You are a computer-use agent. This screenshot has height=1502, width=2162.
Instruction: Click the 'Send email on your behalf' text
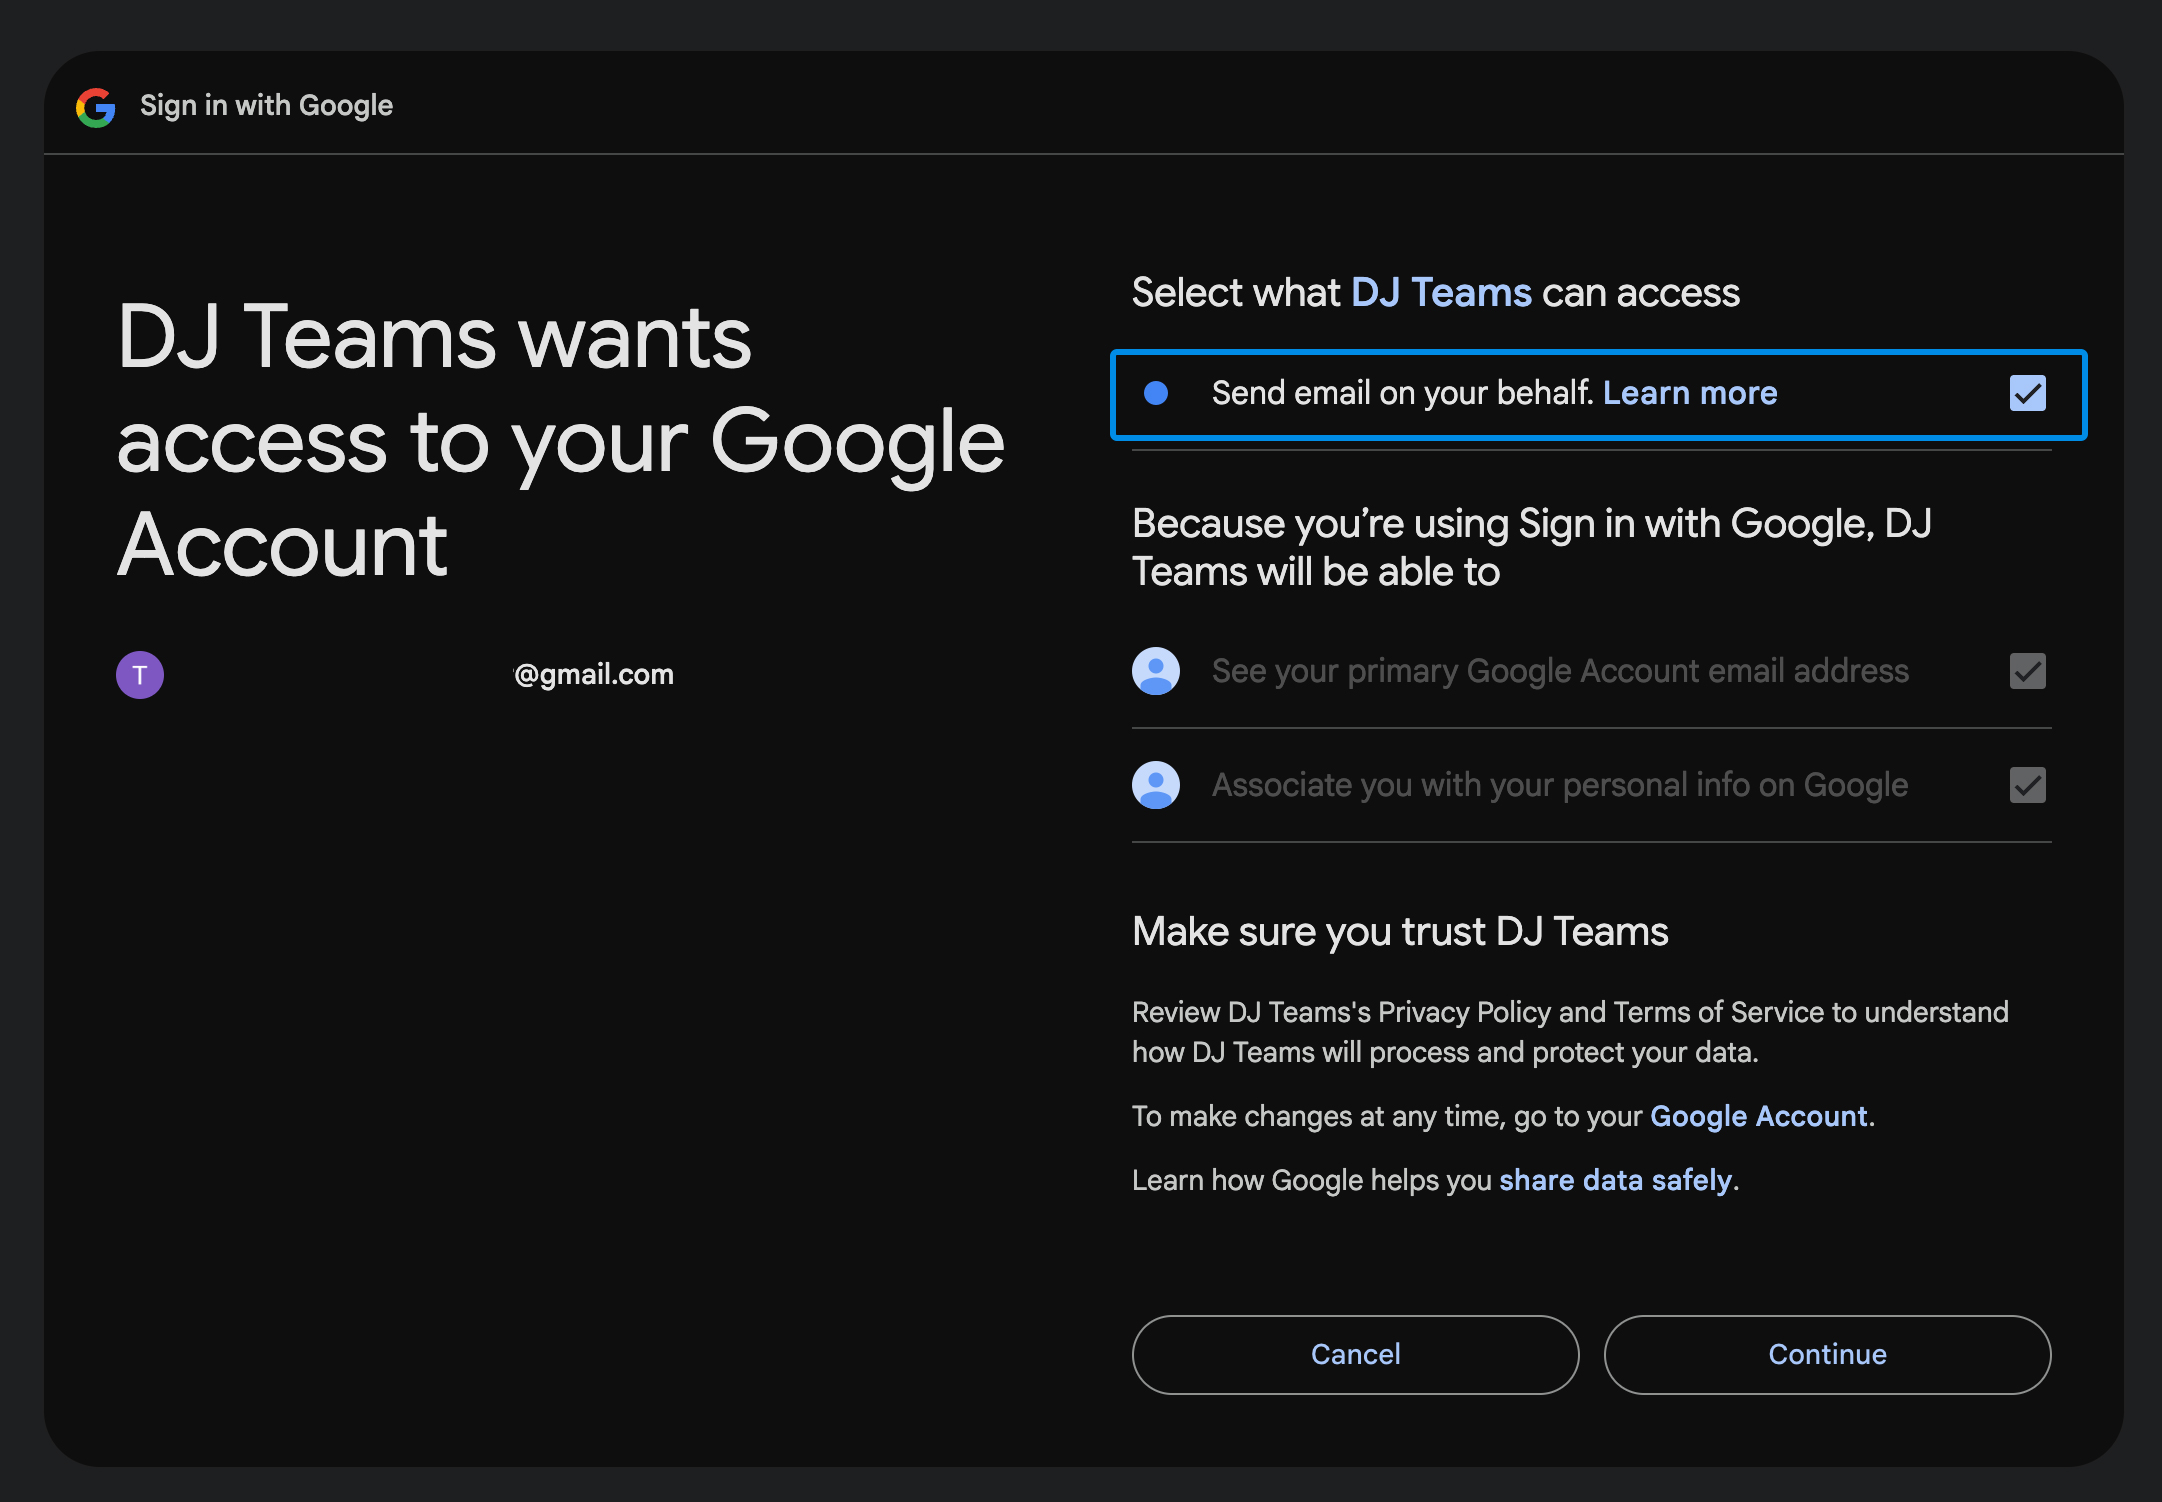point(1402,393)
